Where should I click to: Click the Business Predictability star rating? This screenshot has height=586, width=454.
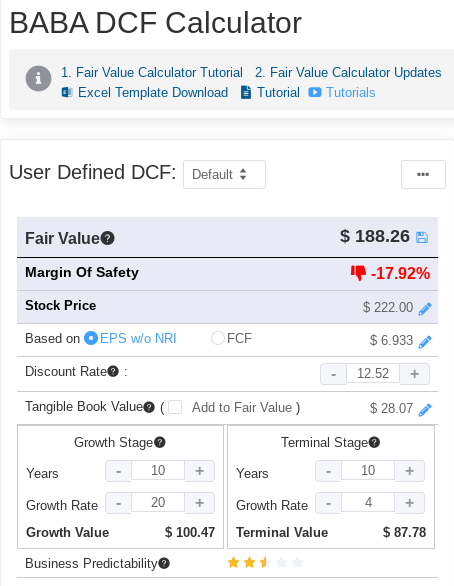point(265,562)
